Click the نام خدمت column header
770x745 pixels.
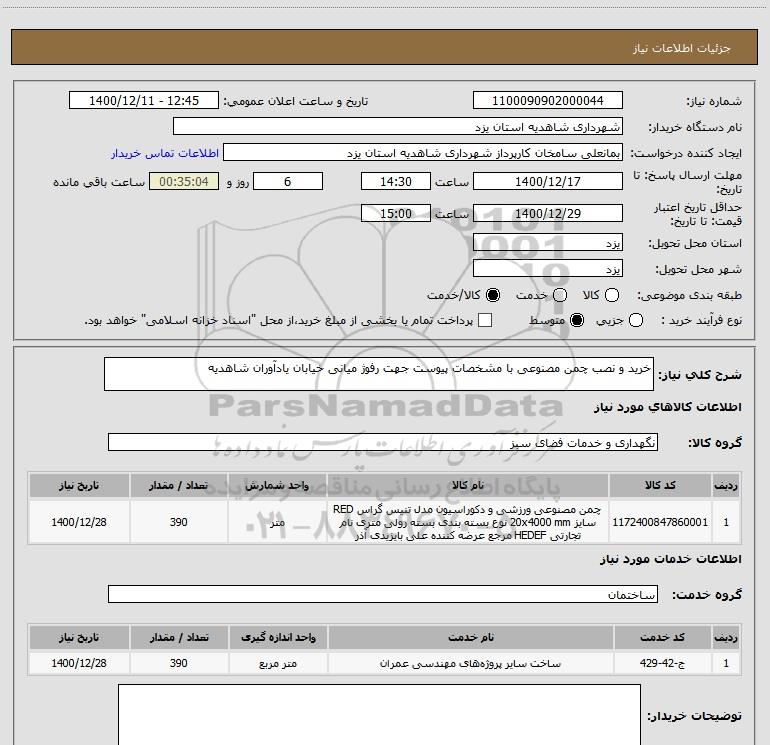click(x=470, y=637)
